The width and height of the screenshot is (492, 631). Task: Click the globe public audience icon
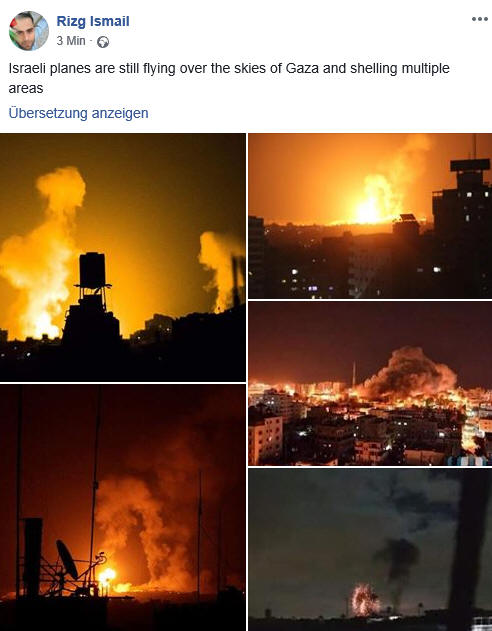point(103,42)
